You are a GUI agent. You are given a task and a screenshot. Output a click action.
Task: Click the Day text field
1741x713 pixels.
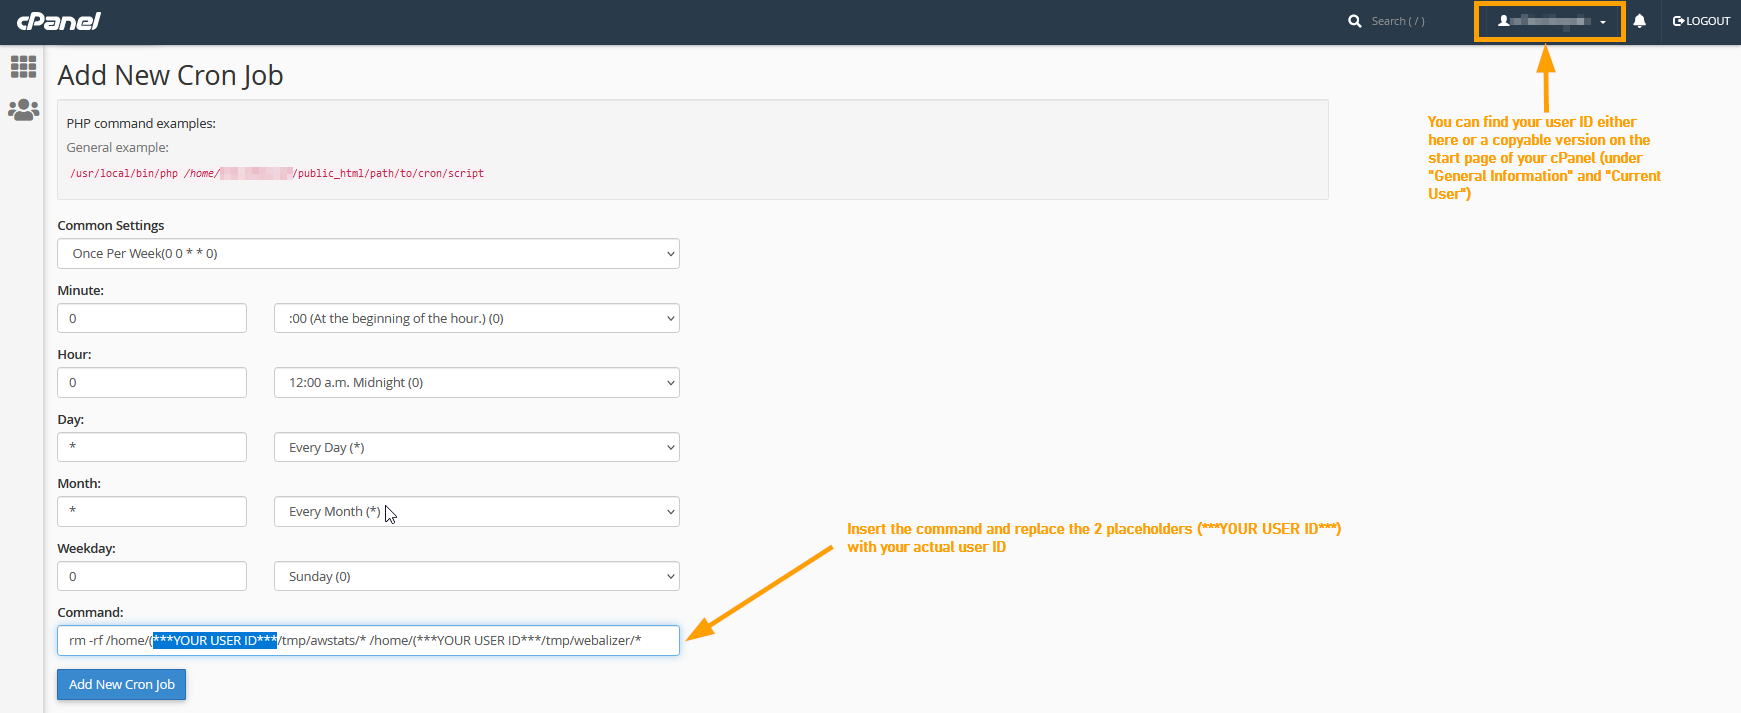152,447
